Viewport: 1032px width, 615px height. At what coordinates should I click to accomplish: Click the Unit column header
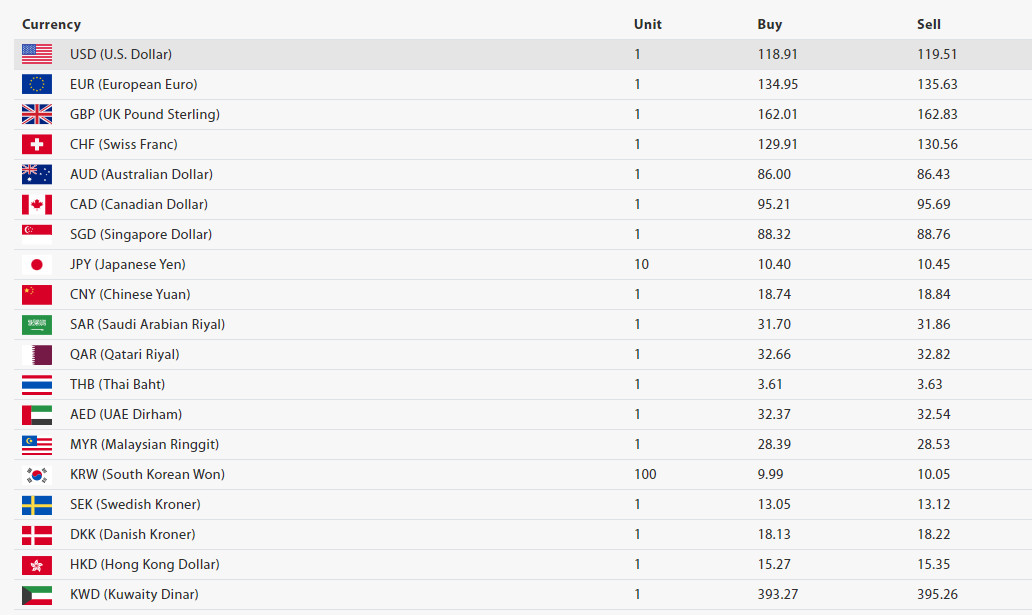coord(648,24)
